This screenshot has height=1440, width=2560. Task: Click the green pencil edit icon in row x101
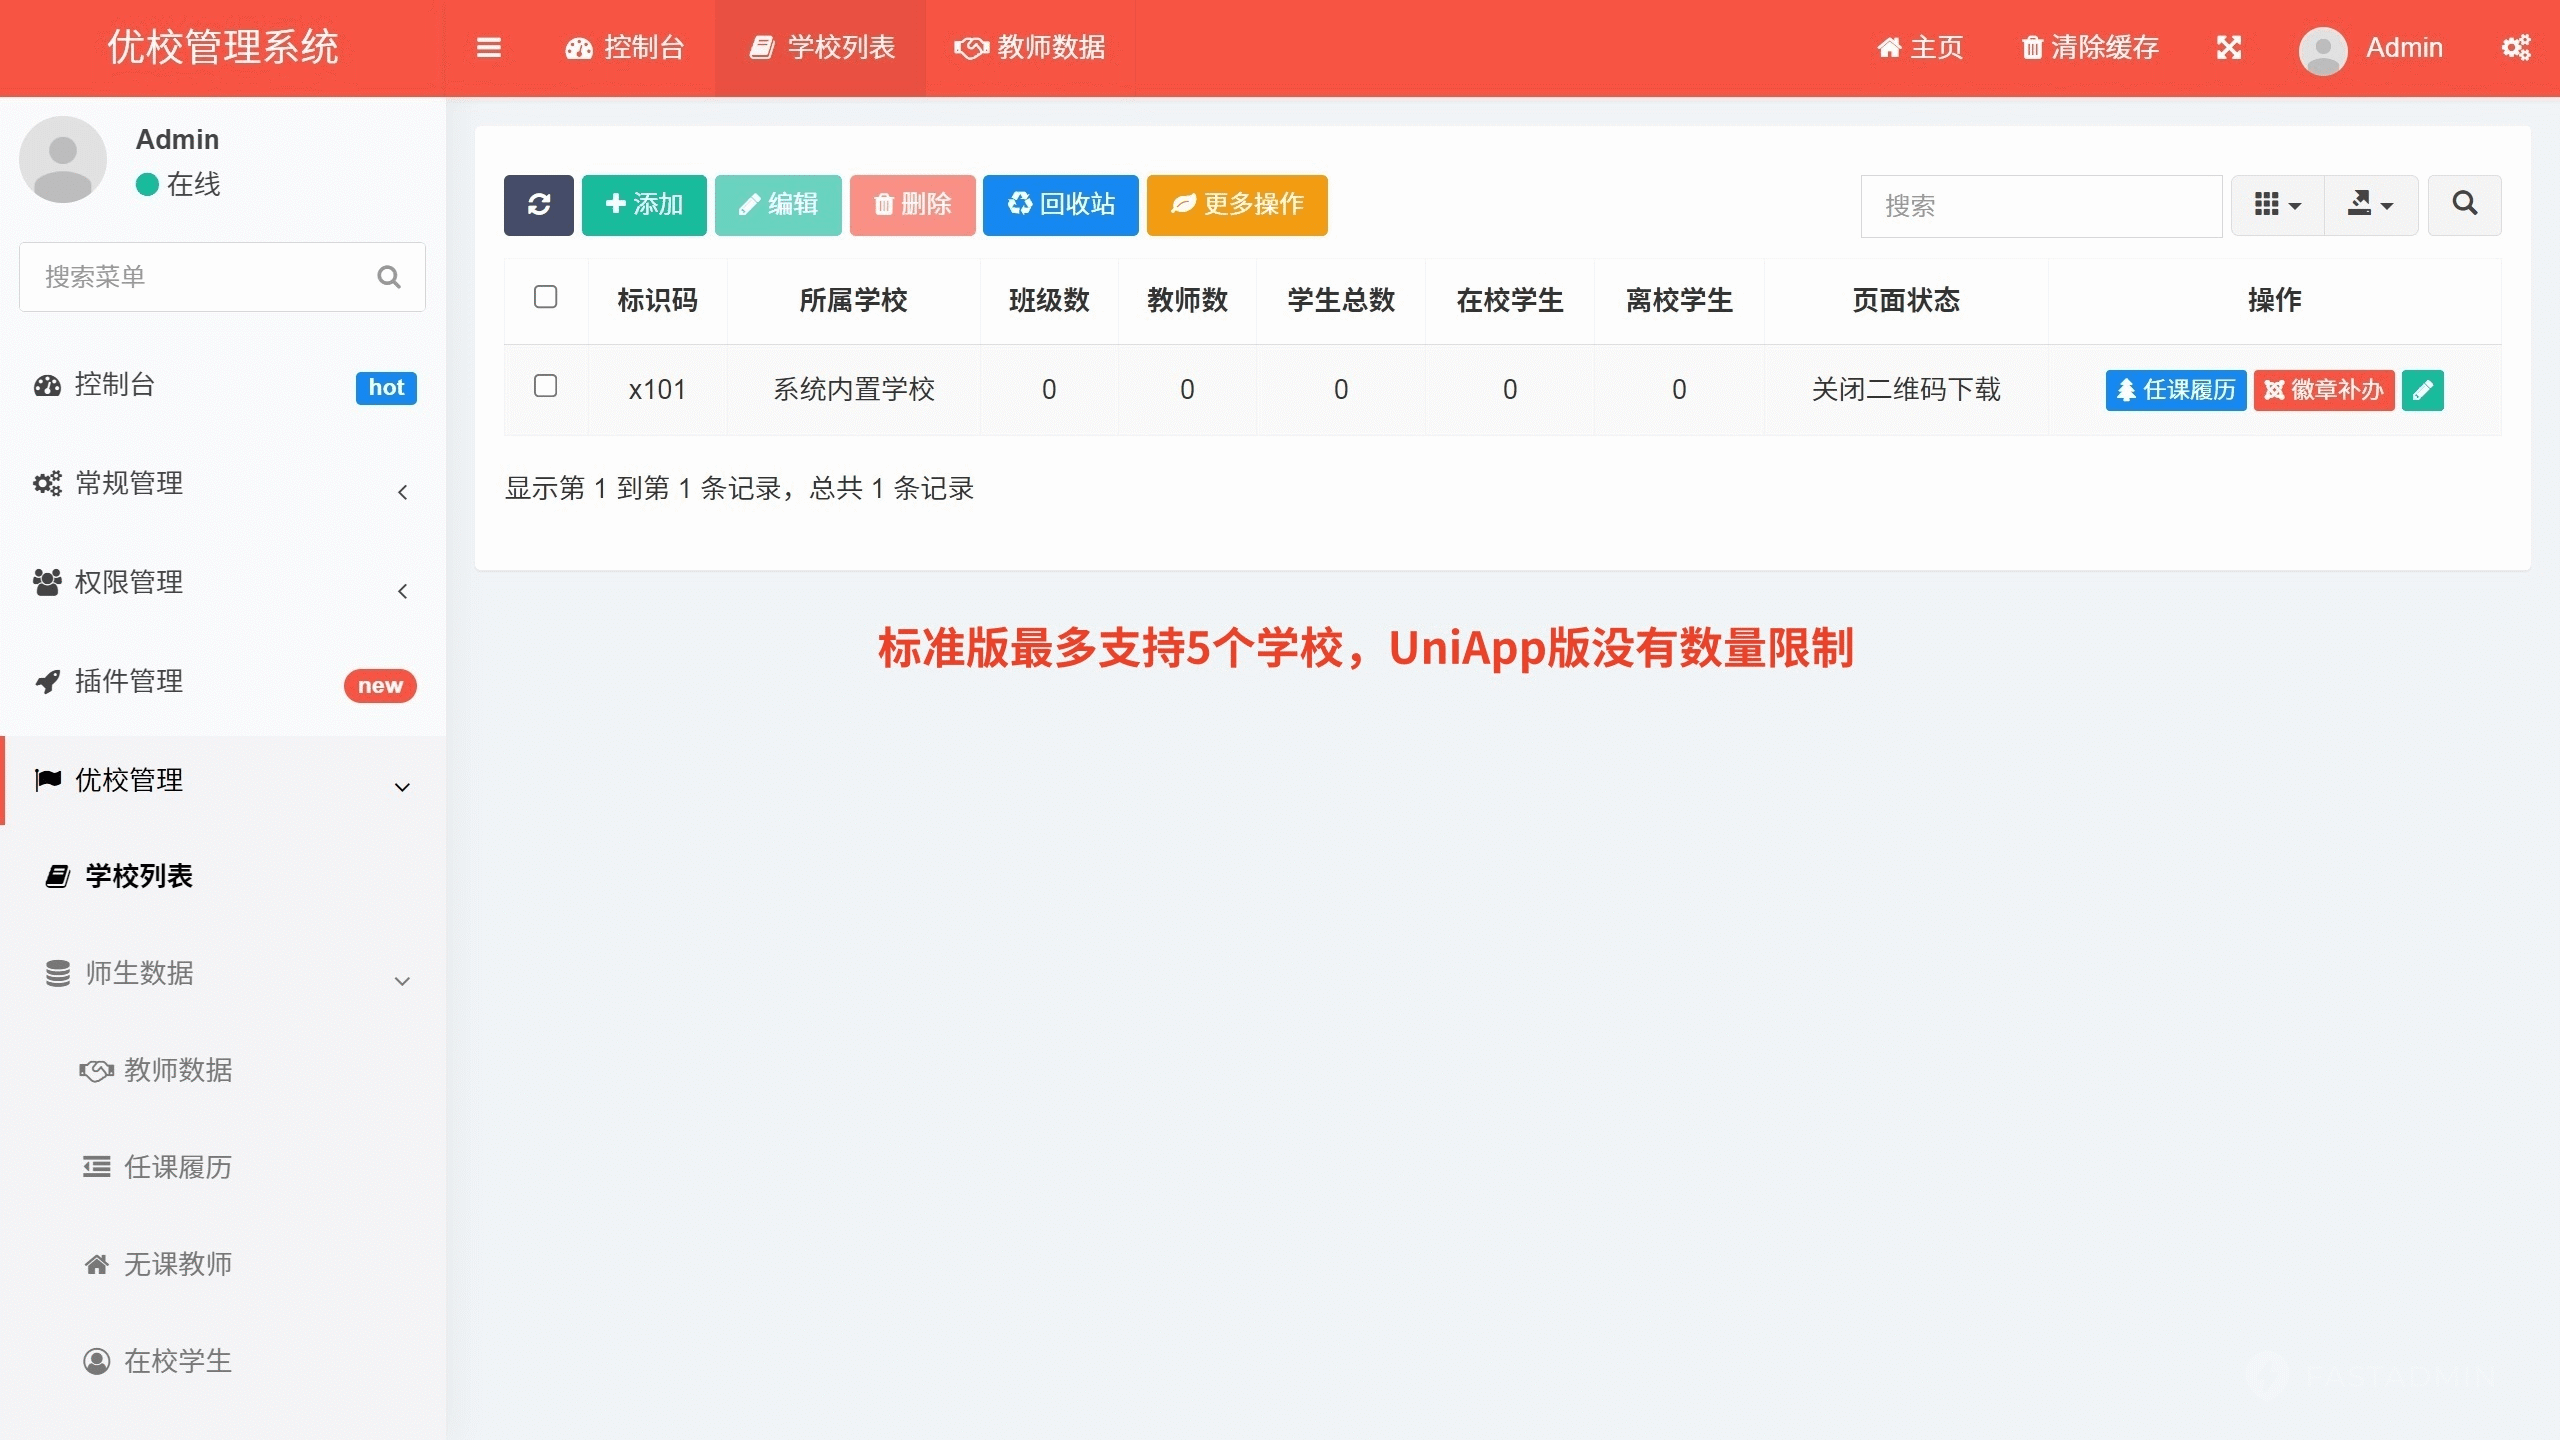point(2422,390)
